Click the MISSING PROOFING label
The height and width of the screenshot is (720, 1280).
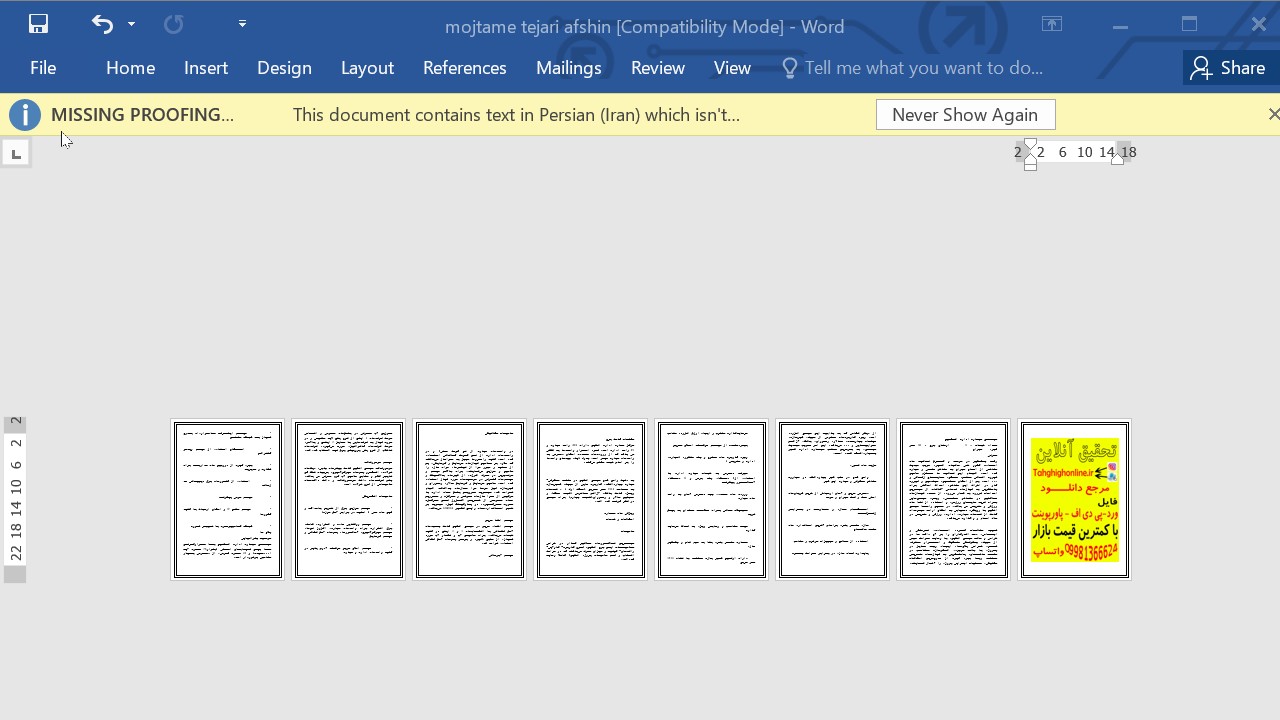pyautogui.click(x=142, y=115)
